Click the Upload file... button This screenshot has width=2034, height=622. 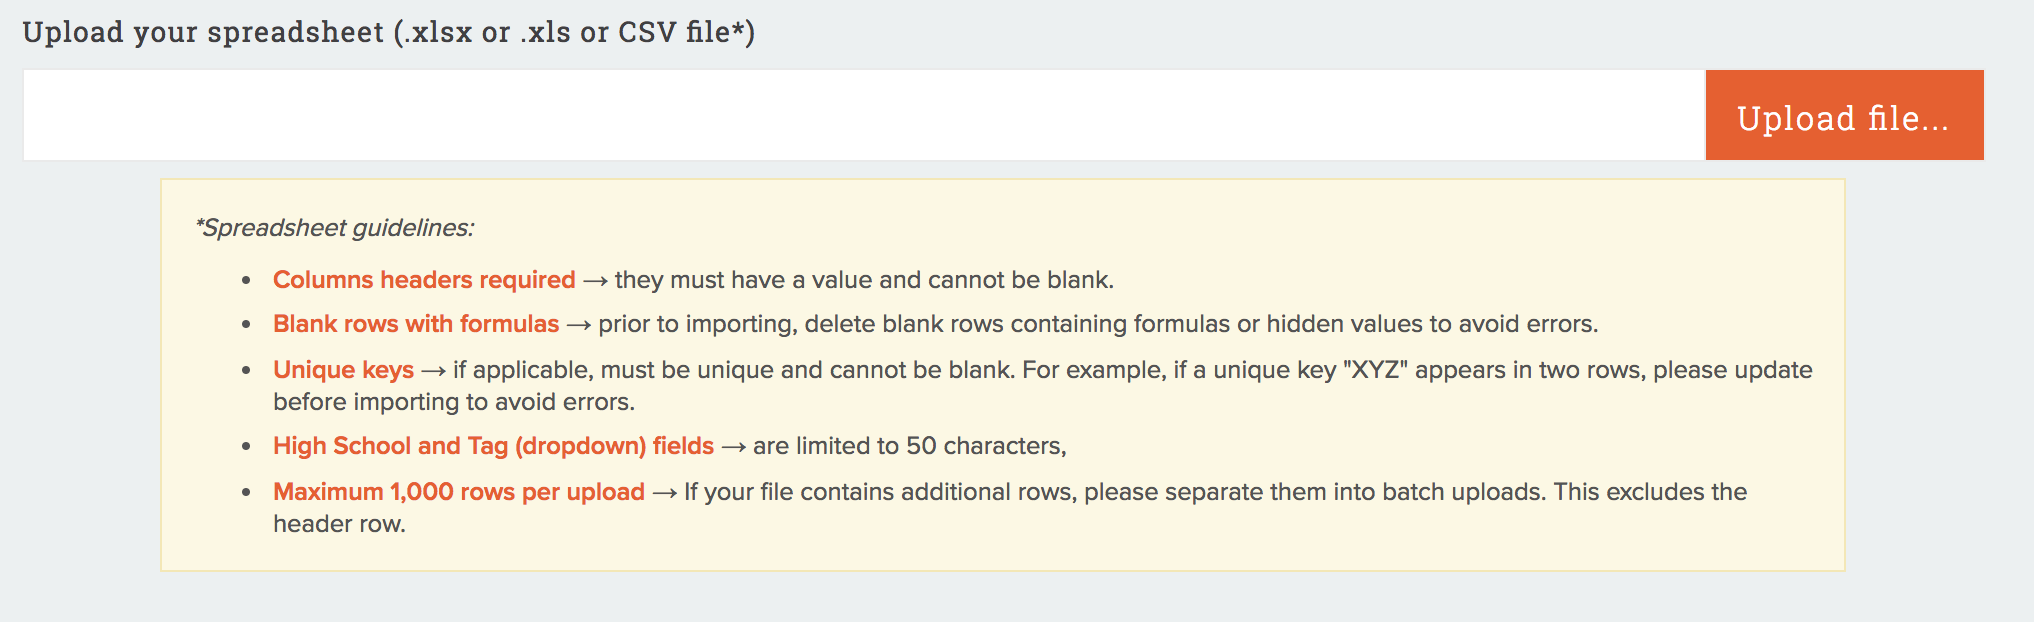(1844, 116)
